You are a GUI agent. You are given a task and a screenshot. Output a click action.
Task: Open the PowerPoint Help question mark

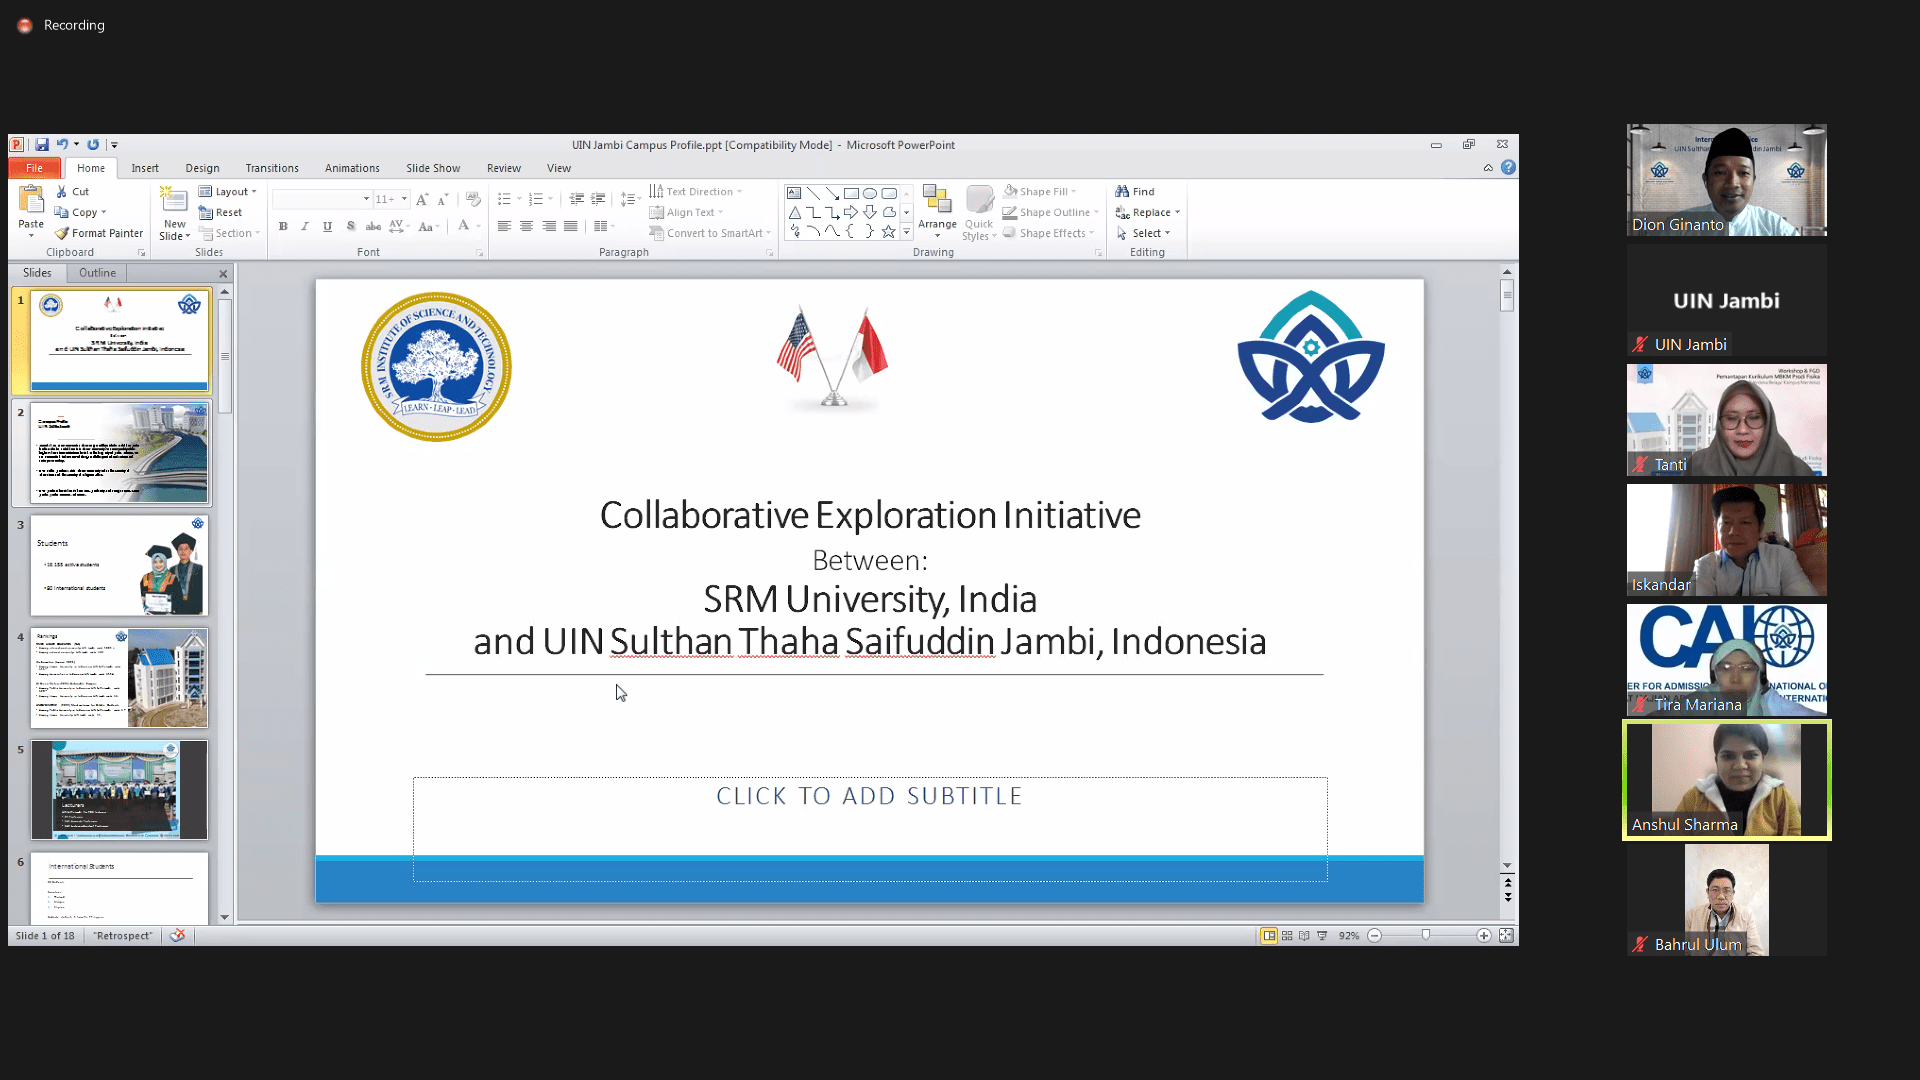(1508, 168)
